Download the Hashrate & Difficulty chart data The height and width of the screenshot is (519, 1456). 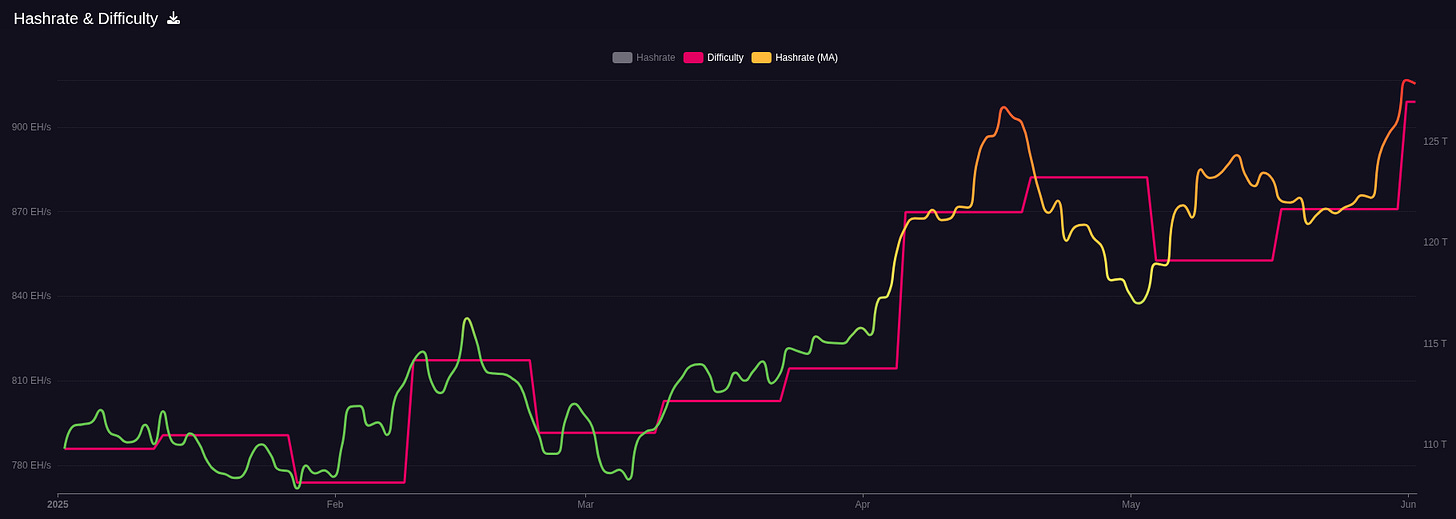173,18
